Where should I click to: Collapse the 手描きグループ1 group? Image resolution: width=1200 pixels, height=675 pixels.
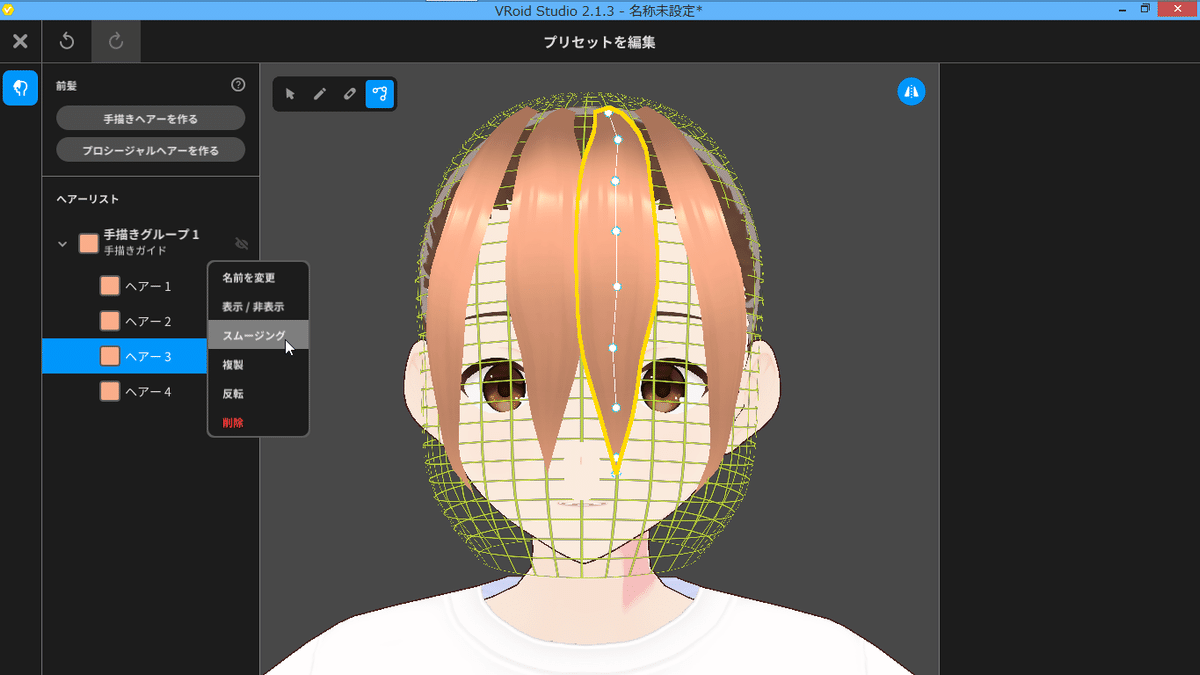[x=63, y=243]
